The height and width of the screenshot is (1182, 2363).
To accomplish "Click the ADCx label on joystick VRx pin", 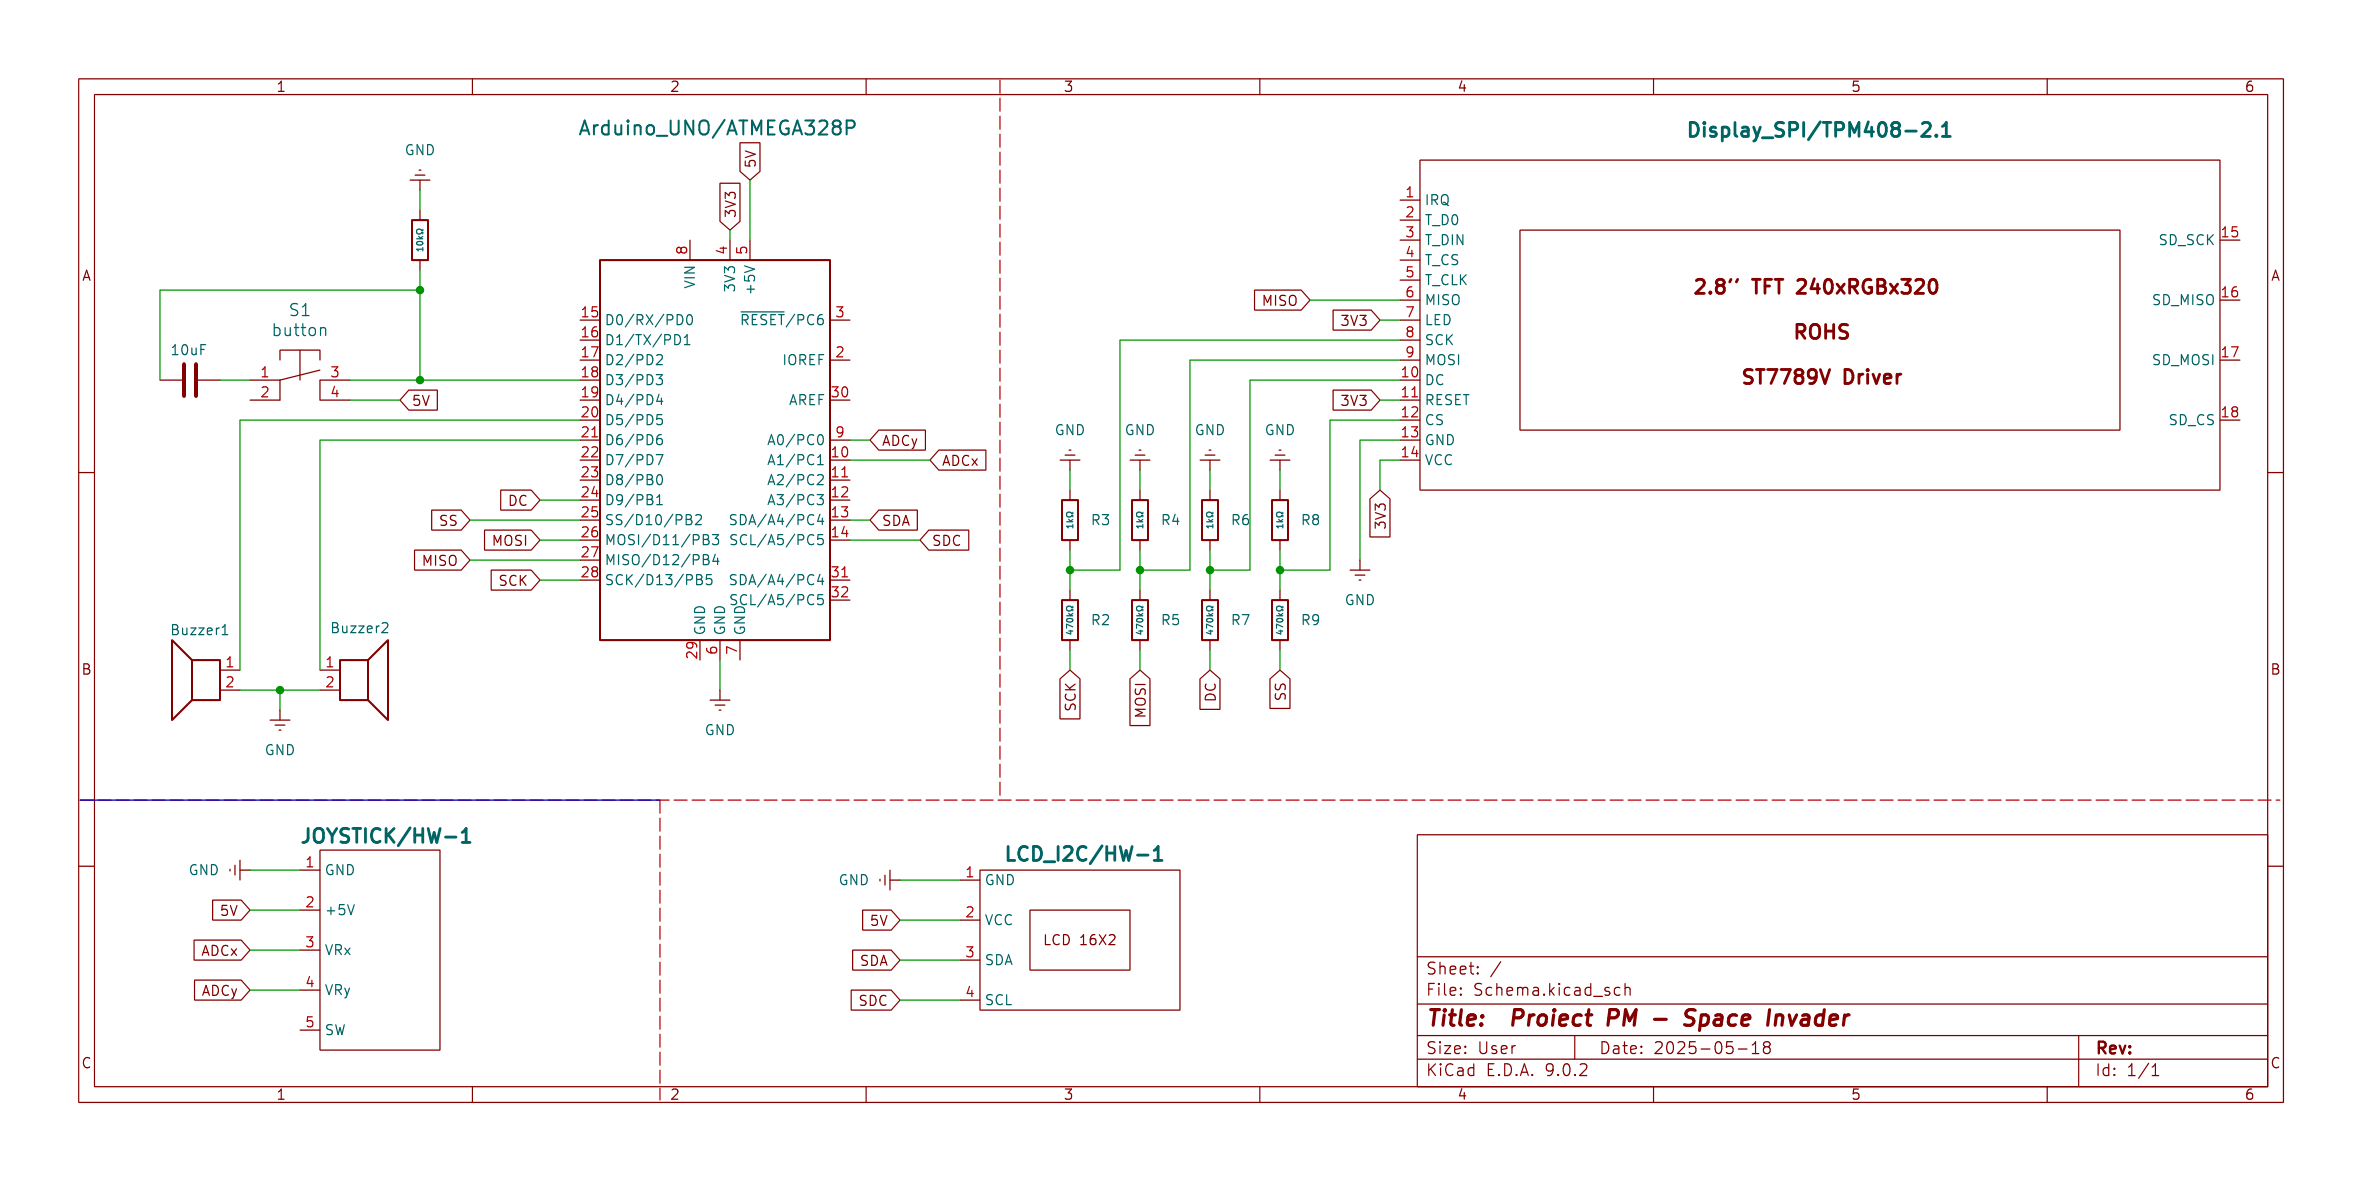I will 222,950.
